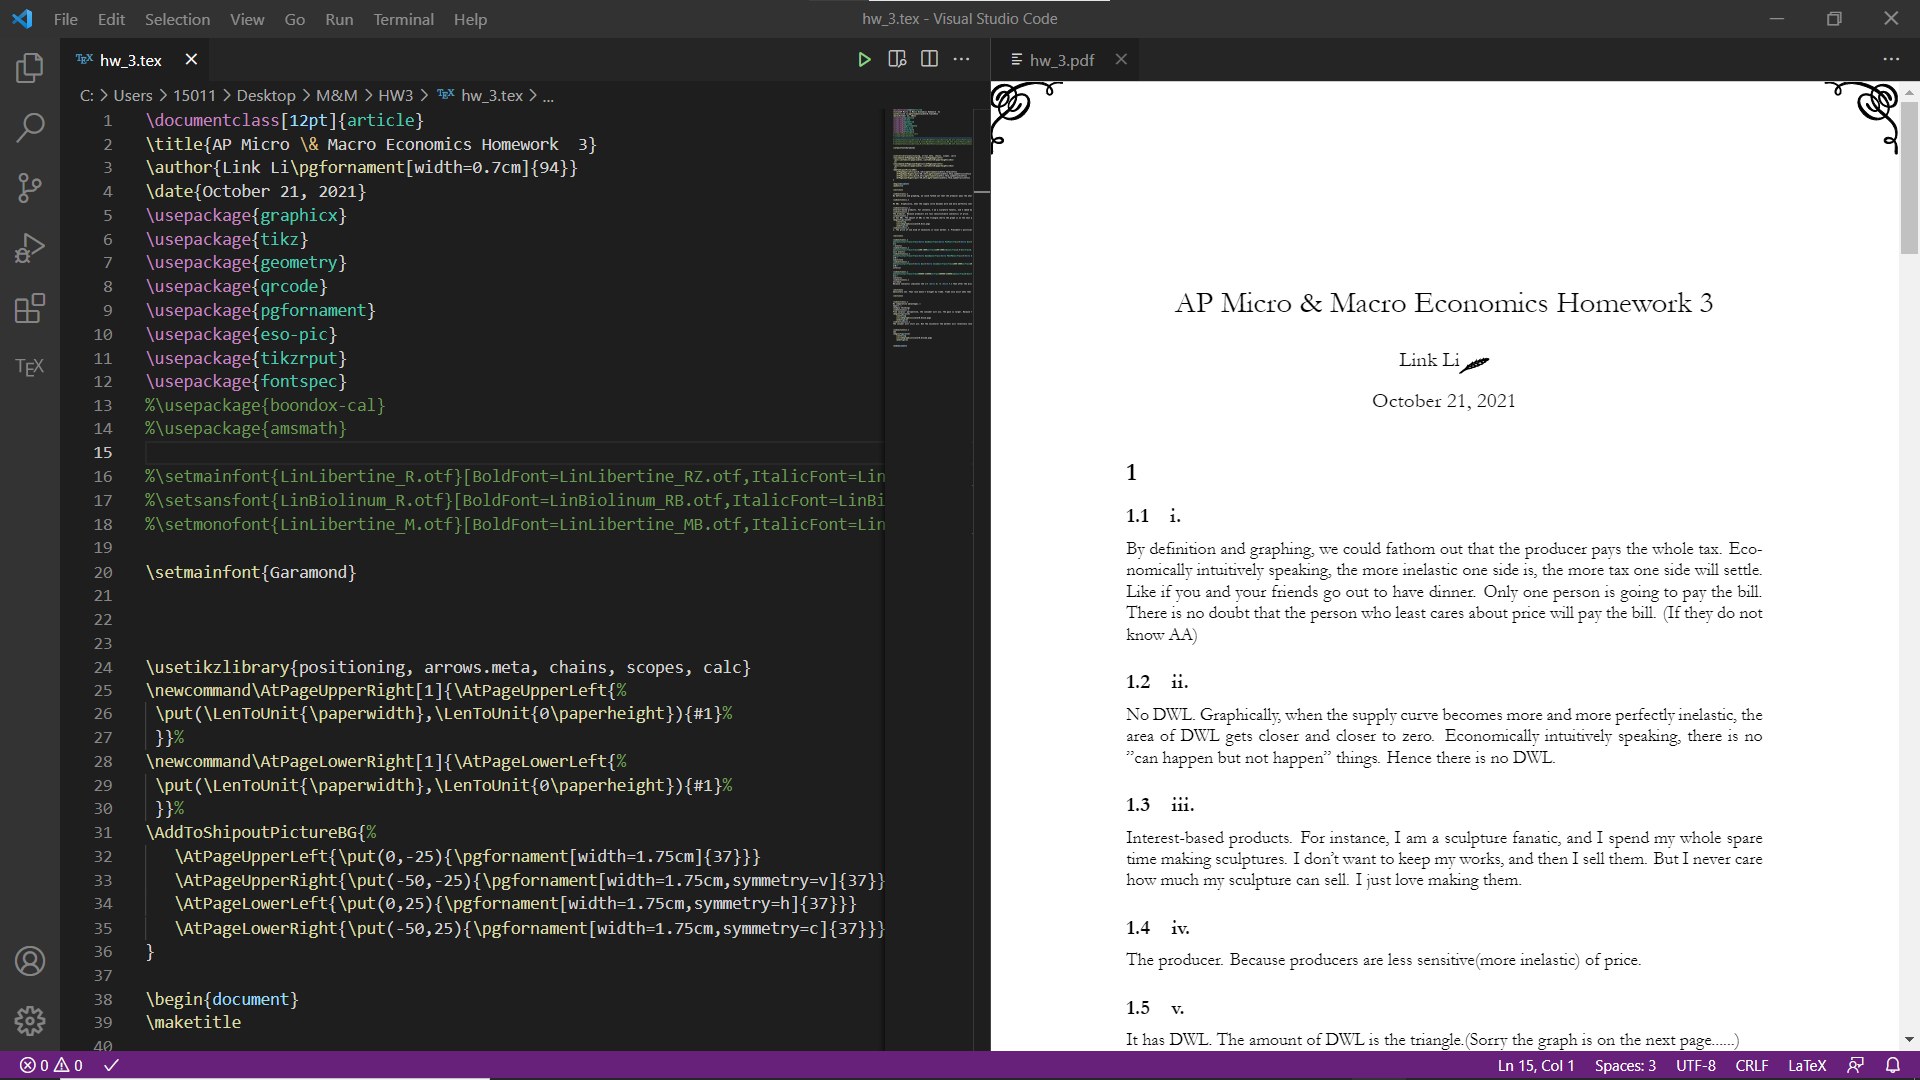Screen dimensions: 1920x1080
Task: Open the Terminal menu
Action: (403, 19)
